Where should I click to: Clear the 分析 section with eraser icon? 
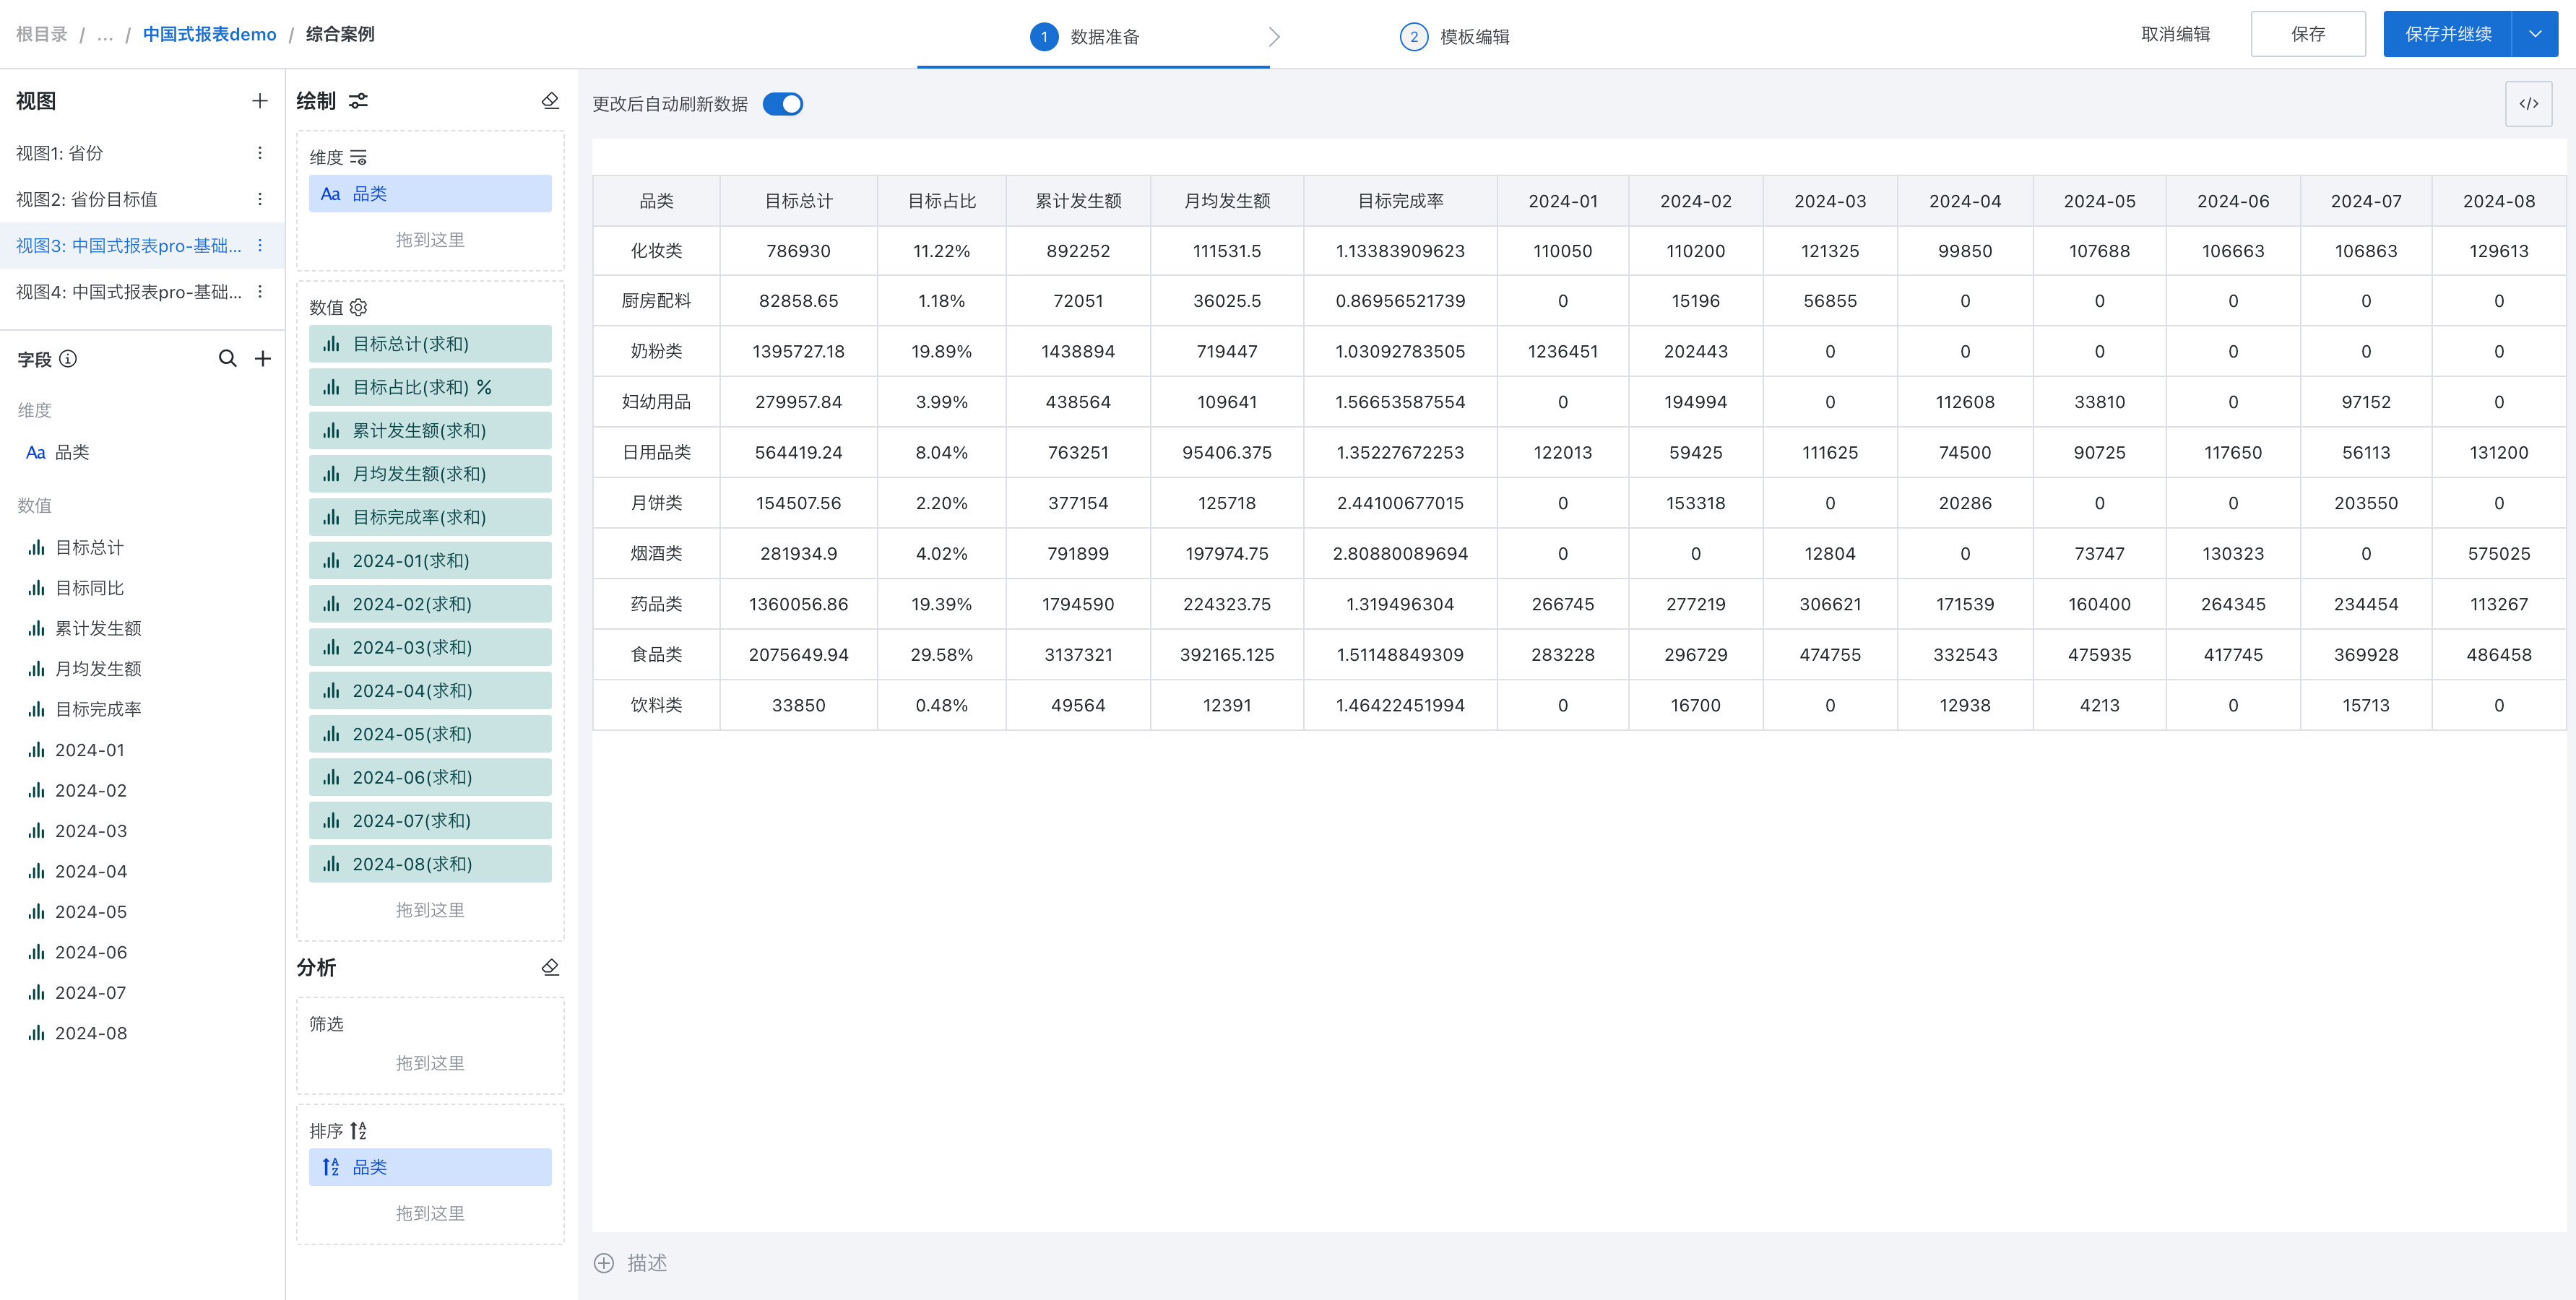tap(550, 967)
